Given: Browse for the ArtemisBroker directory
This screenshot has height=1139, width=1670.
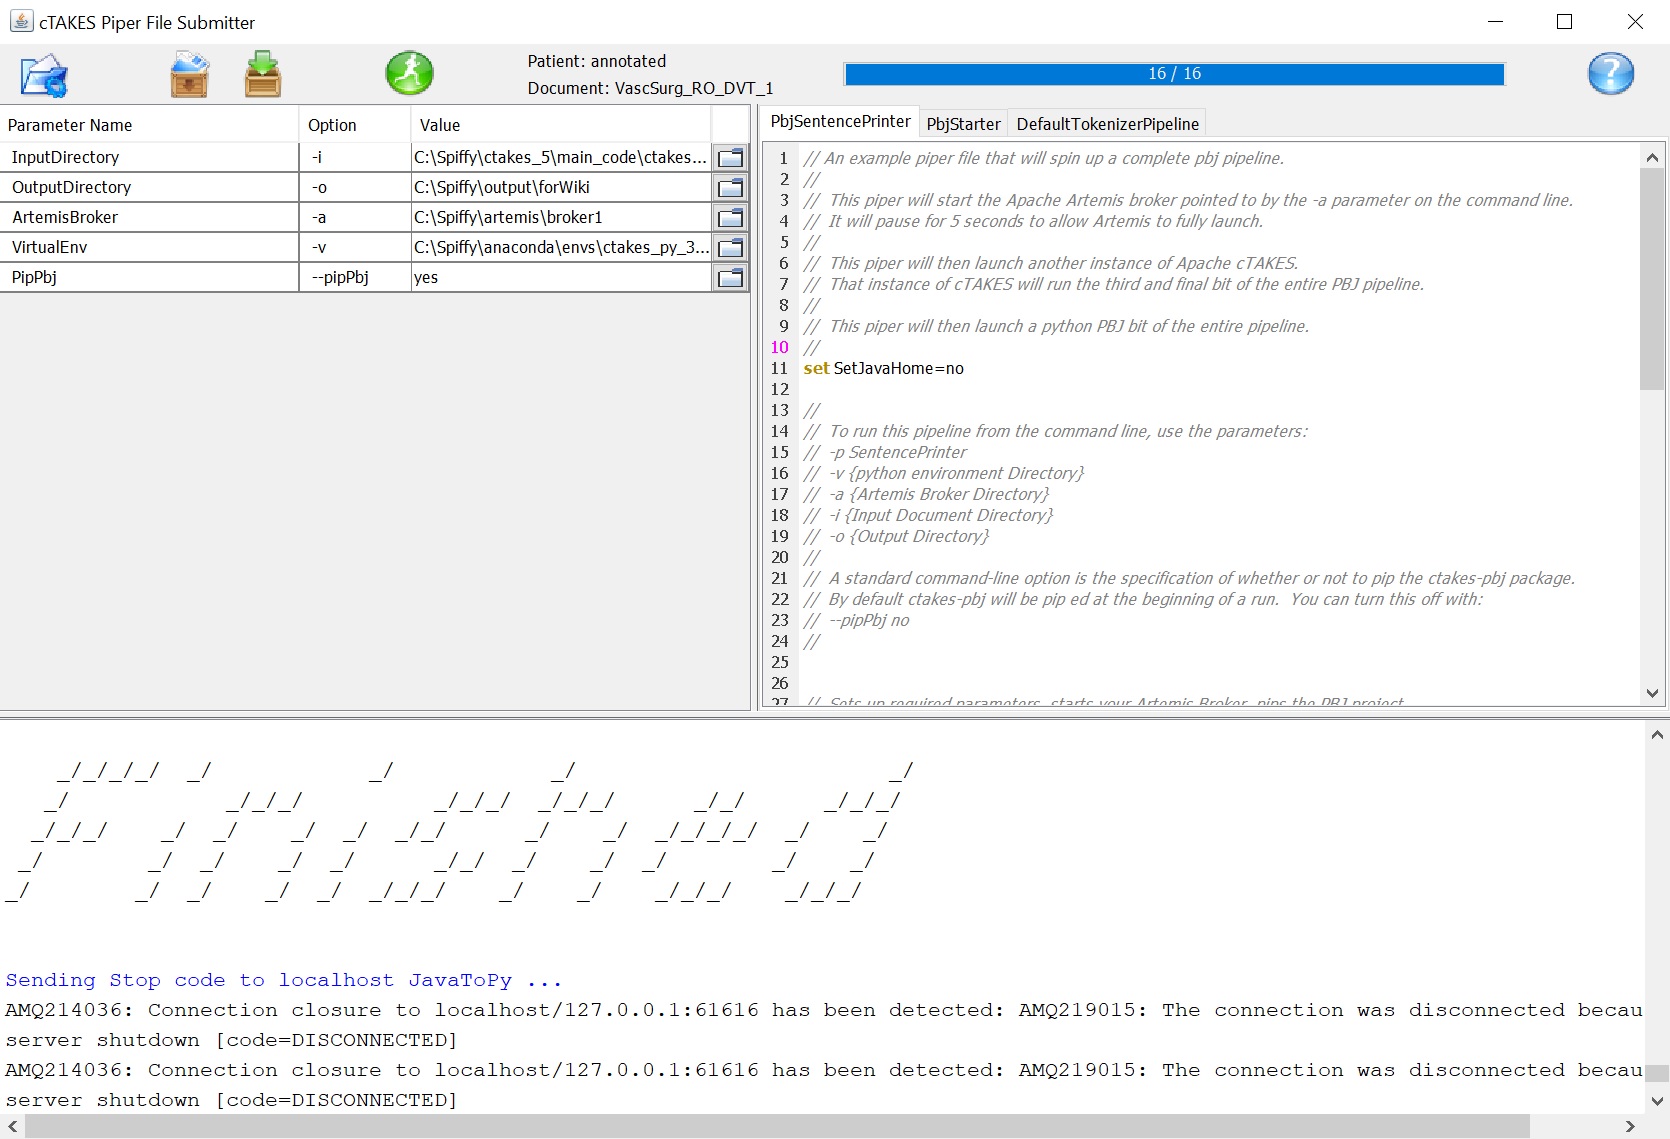Looking at the screenshot, I should click(x=731, y=218).
